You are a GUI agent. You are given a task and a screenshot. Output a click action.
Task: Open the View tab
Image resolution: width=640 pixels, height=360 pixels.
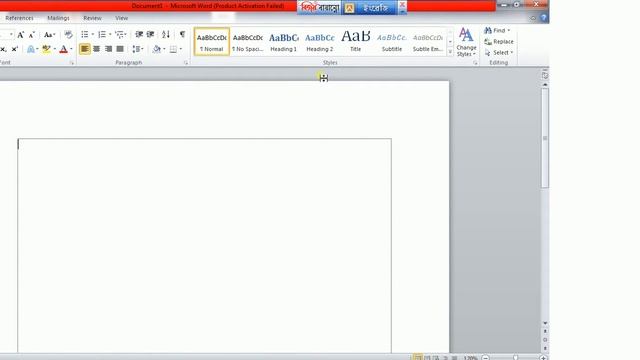tap(121, 18)
